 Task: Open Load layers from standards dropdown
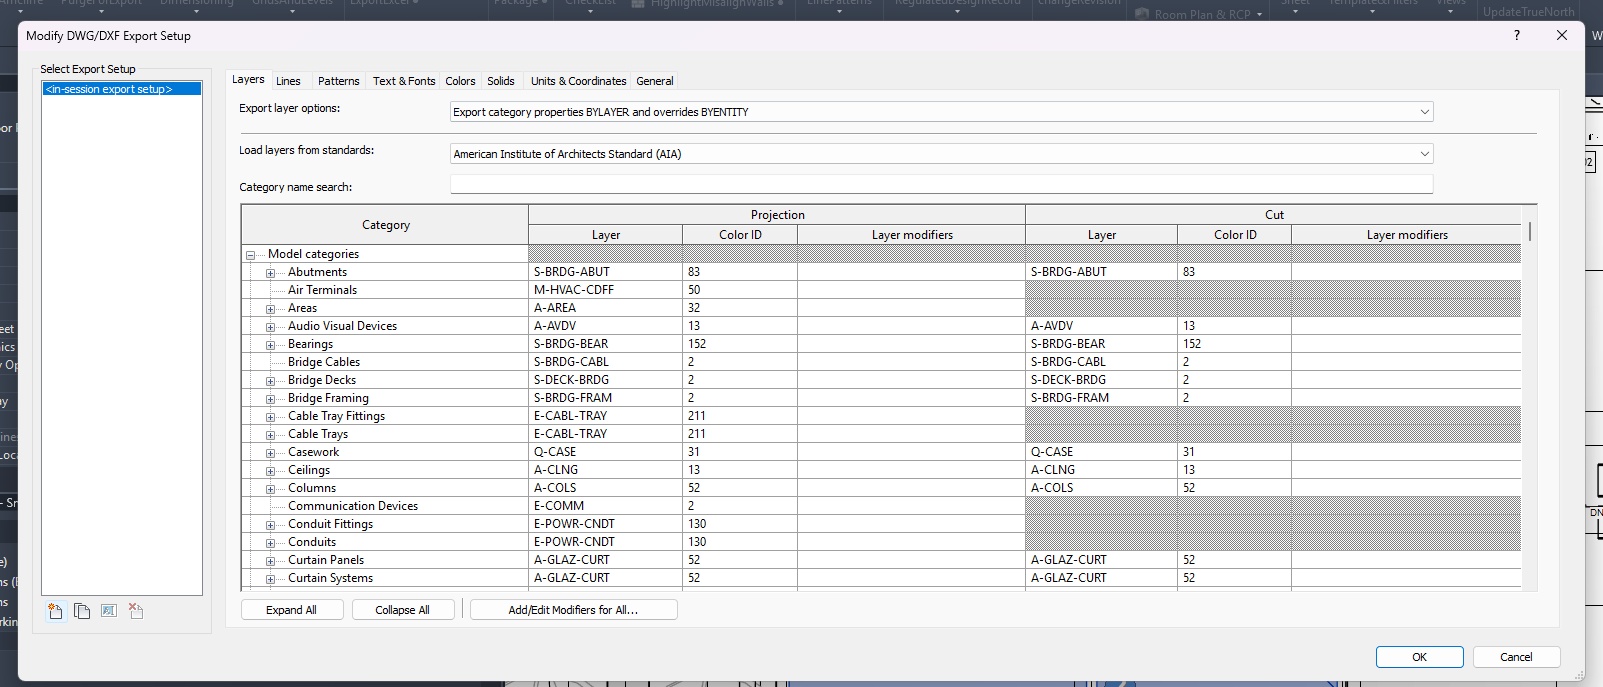[x=941, y=154]
